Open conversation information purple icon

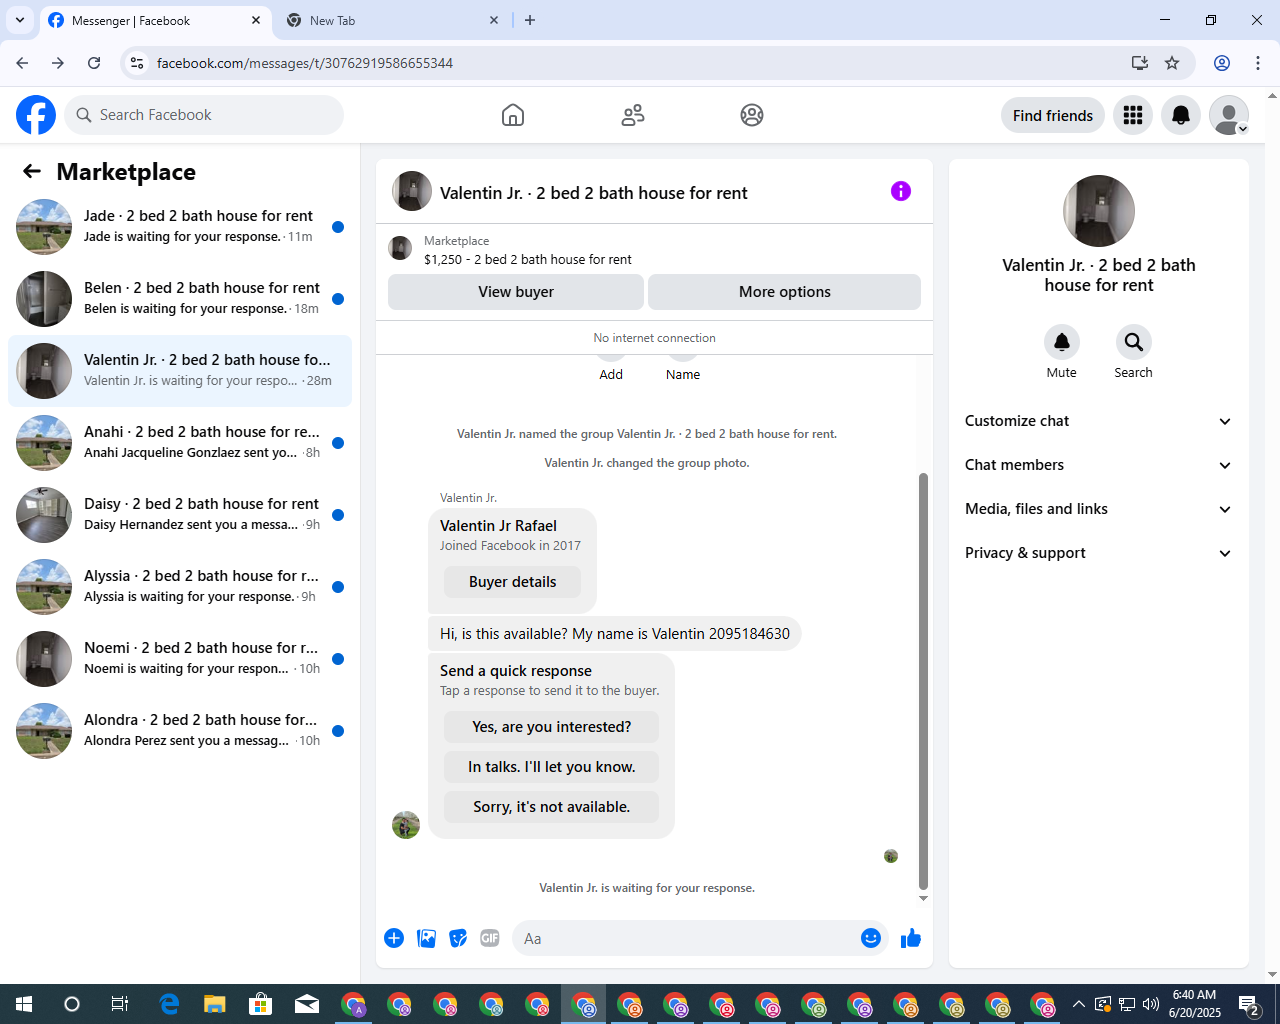tap(901, 191)
